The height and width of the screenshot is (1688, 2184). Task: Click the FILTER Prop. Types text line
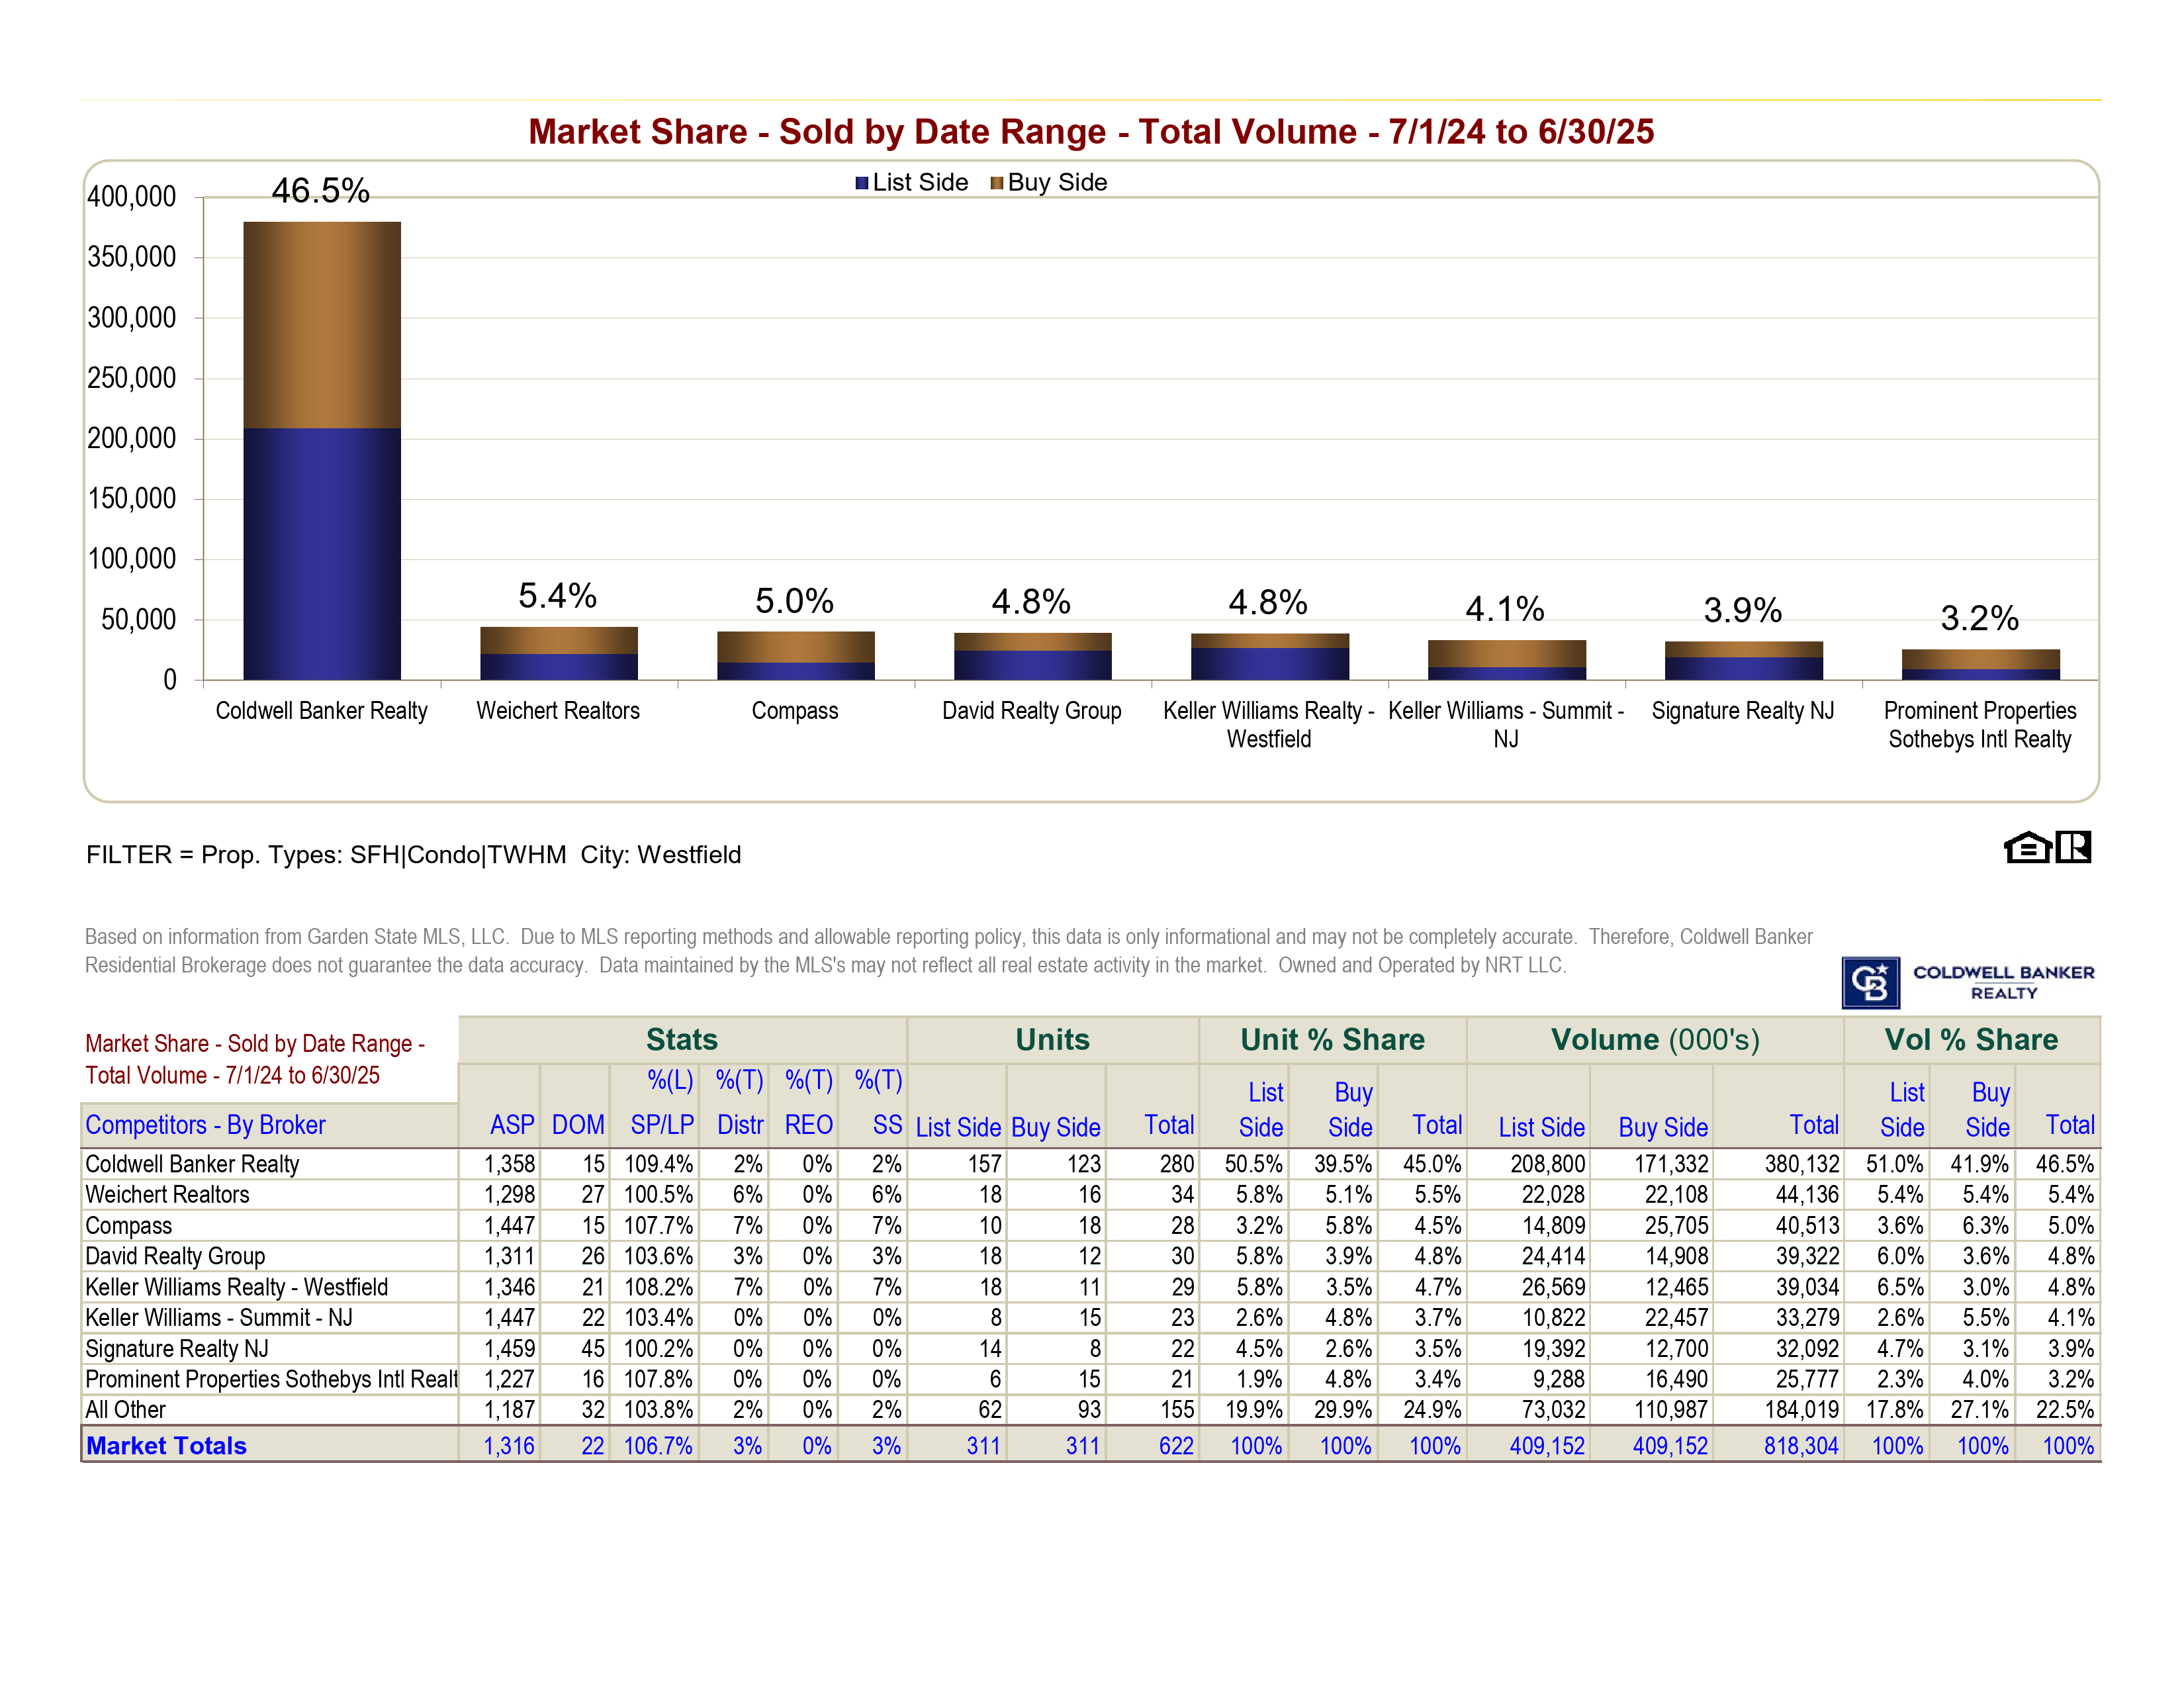[414, 855]
